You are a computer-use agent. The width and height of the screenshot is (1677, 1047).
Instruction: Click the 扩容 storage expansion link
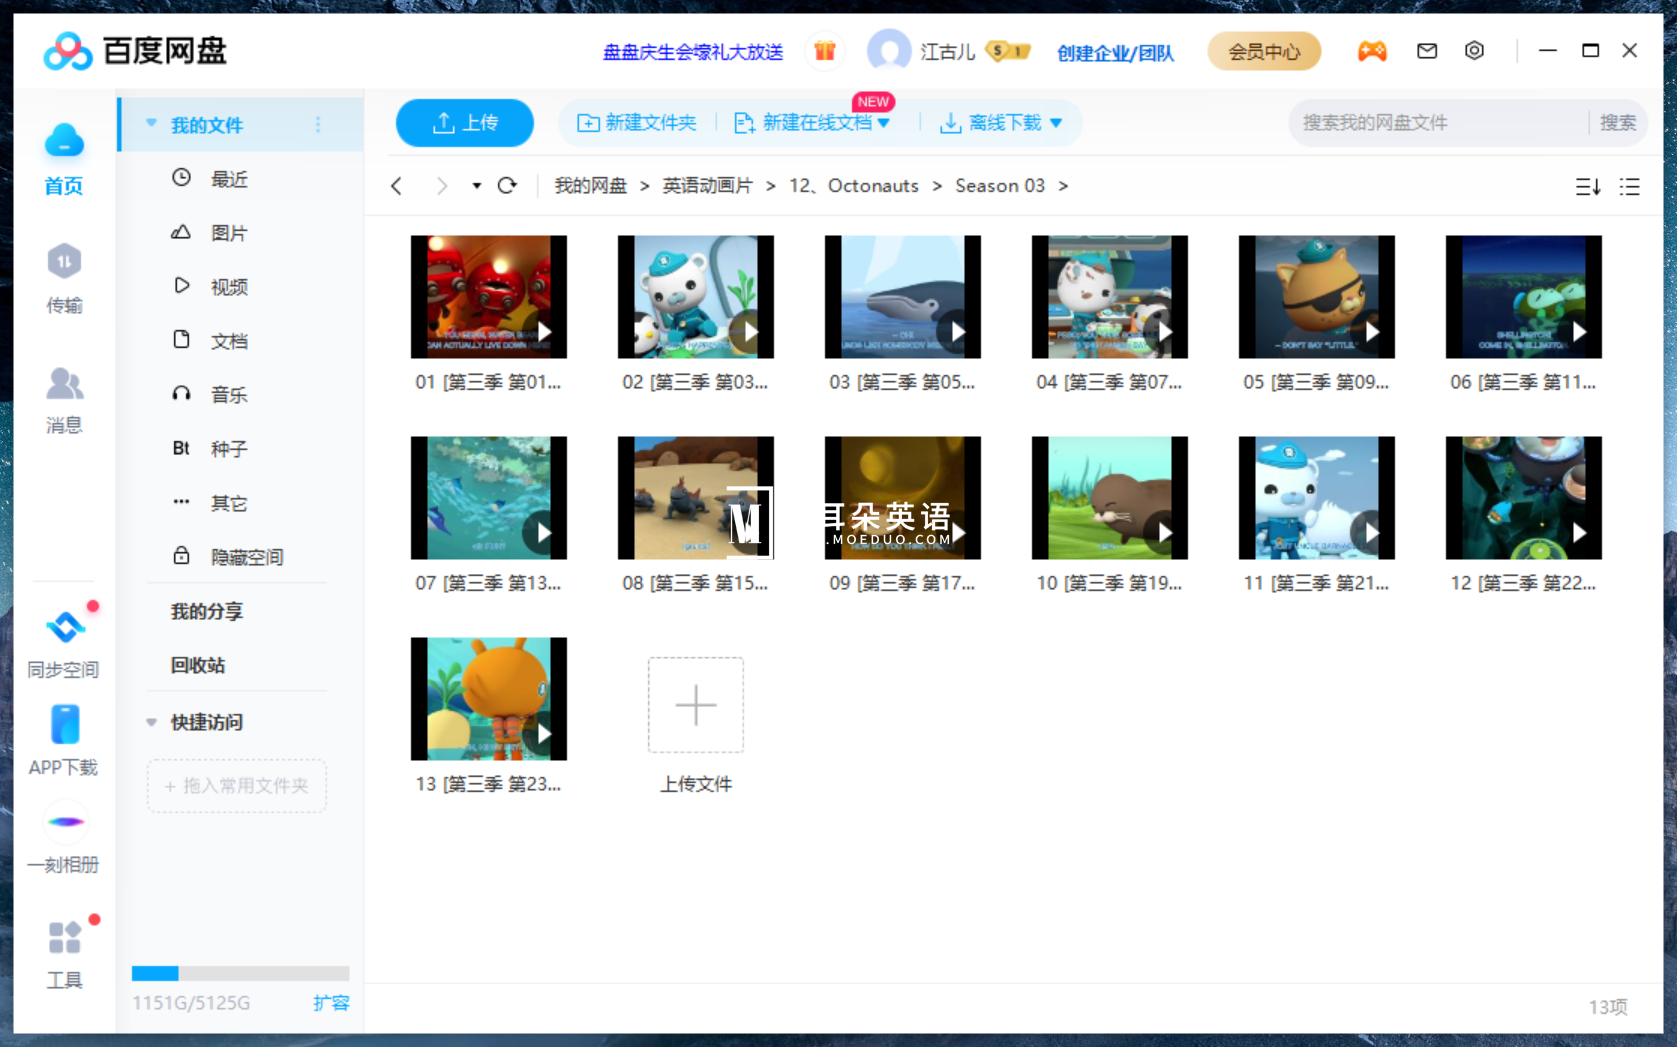[333, 1003]
